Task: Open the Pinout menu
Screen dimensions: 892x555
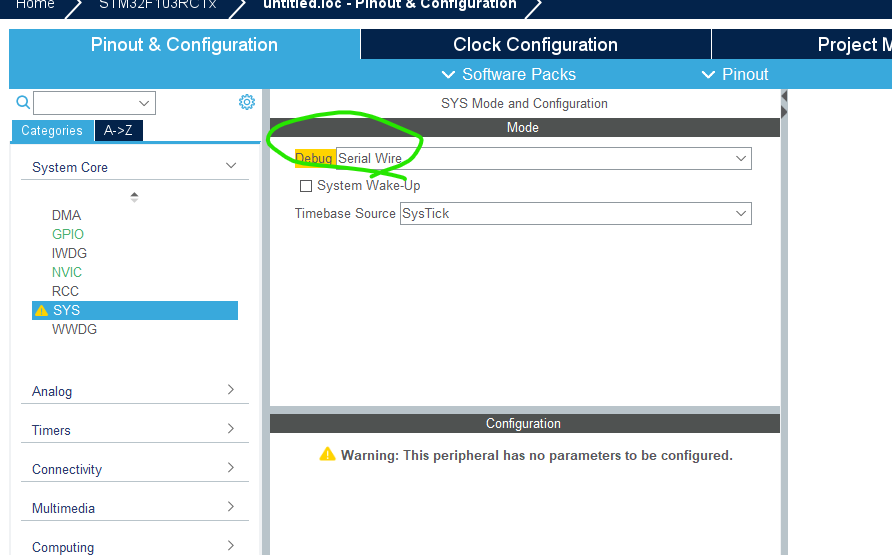Action: (735, 74)
